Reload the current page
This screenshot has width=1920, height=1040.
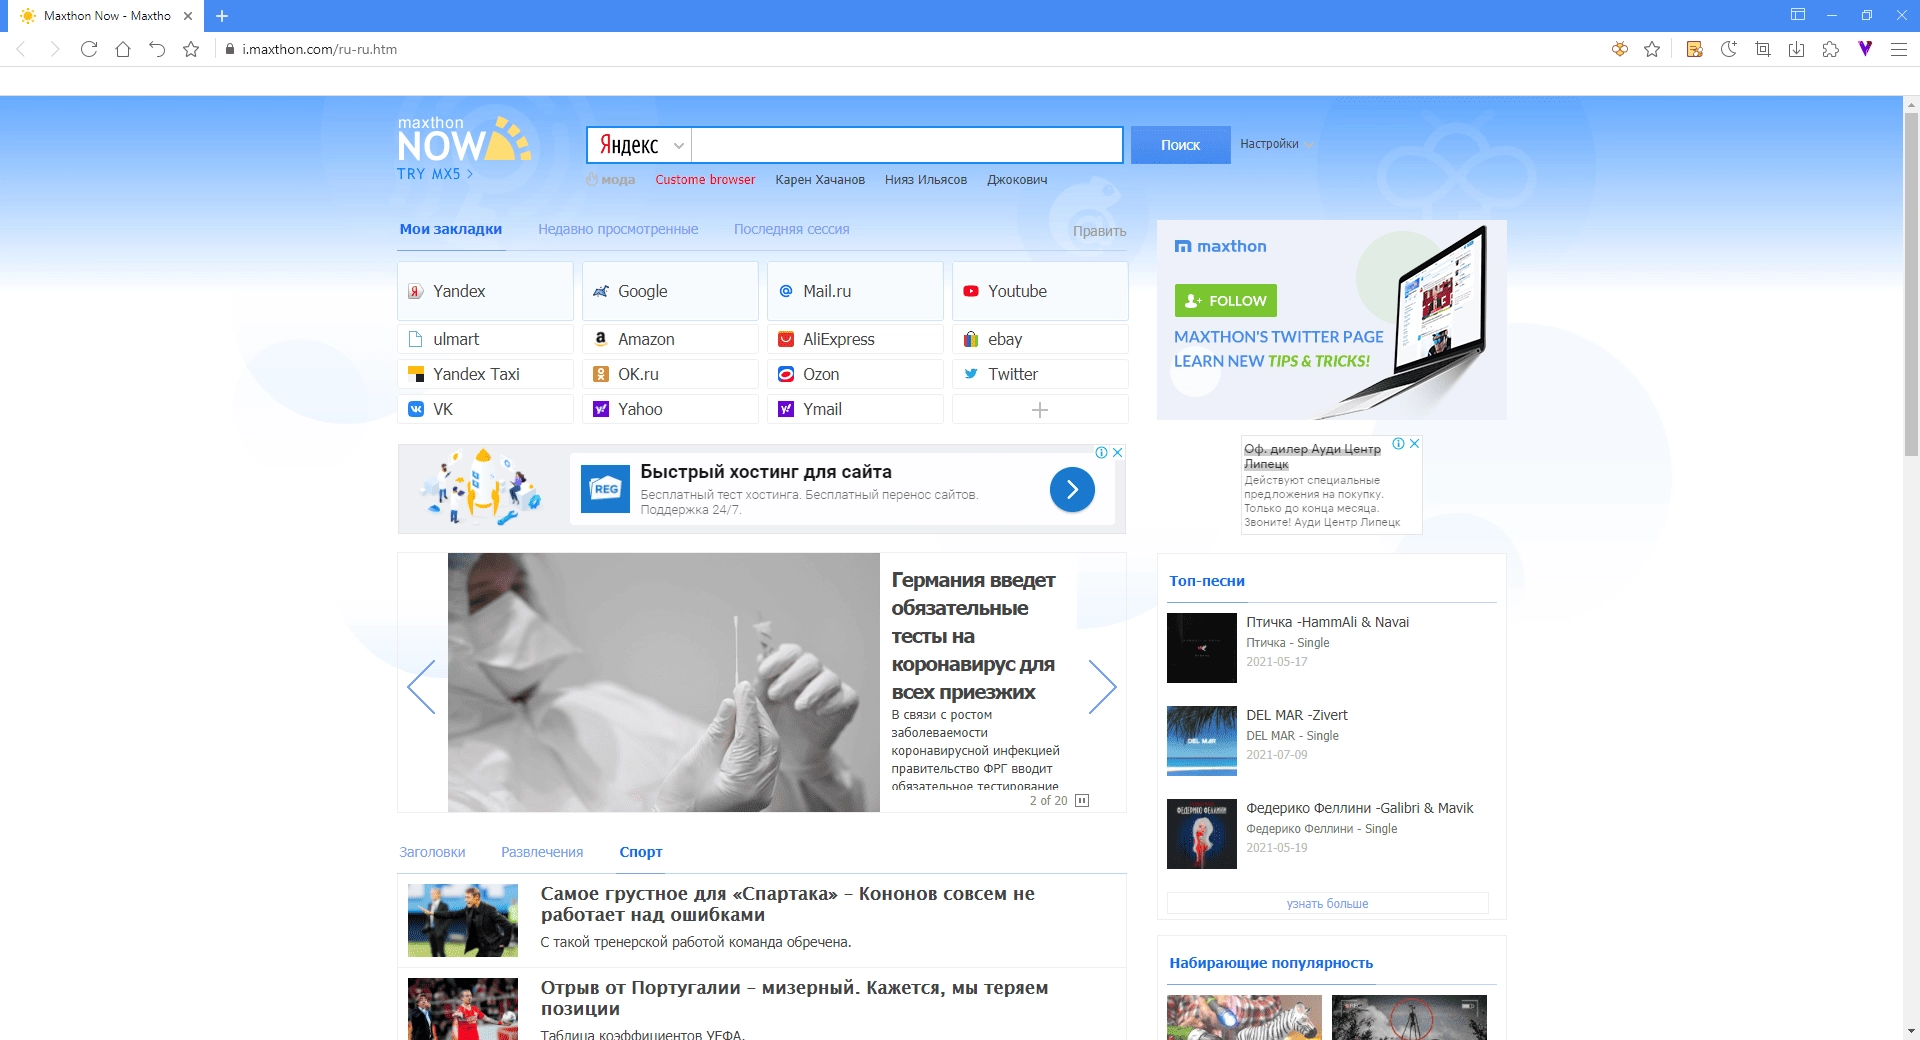tap(89, 49)
